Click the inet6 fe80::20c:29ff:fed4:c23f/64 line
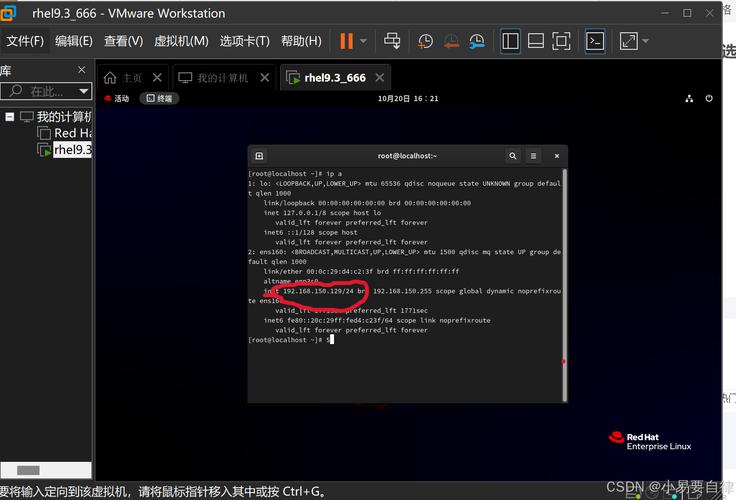 coord(377,320)
